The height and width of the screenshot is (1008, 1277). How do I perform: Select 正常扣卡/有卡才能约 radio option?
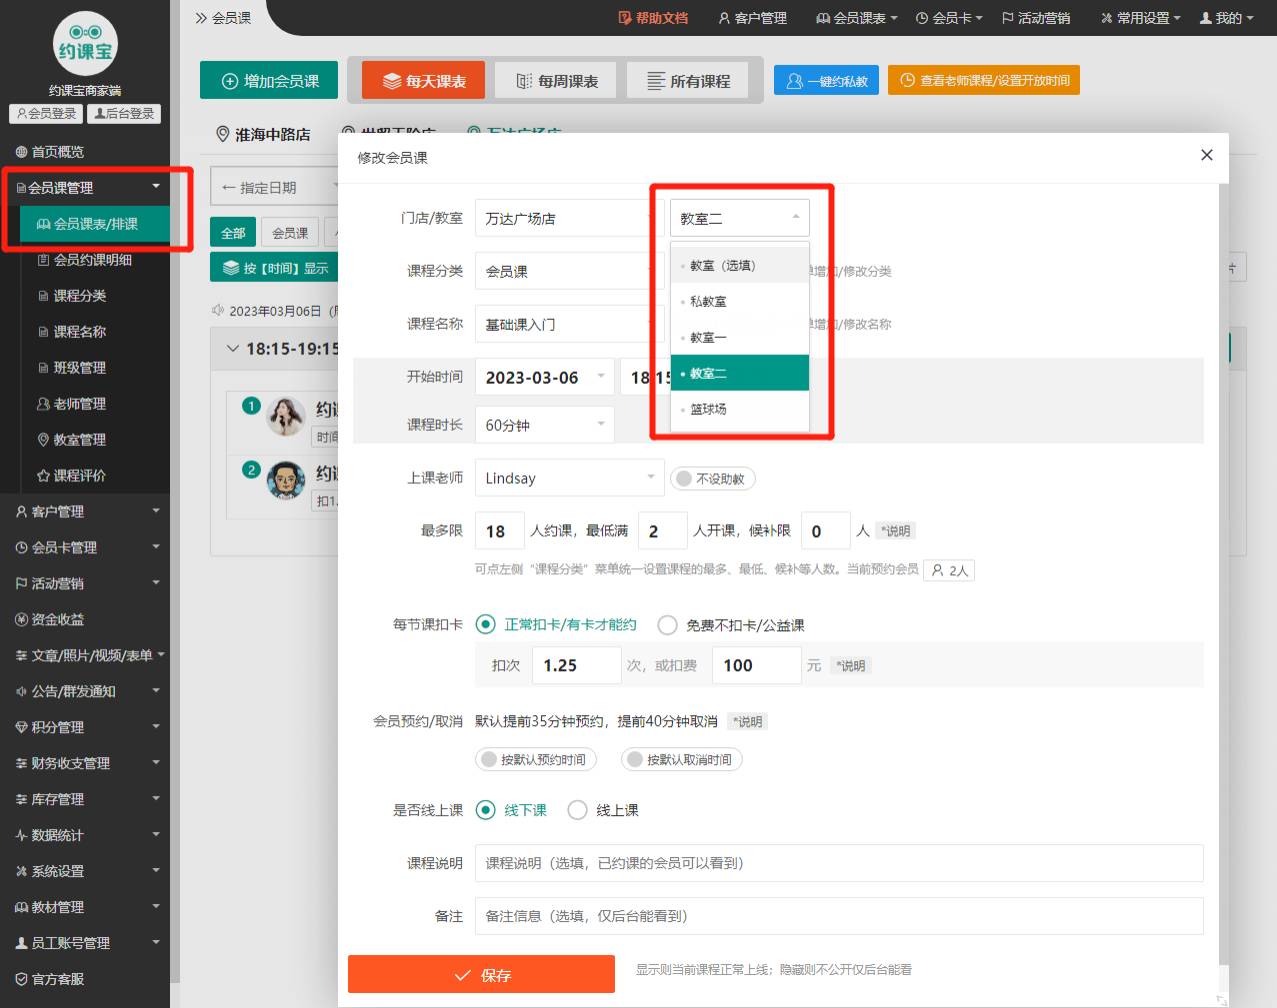[x=557, y=624]
